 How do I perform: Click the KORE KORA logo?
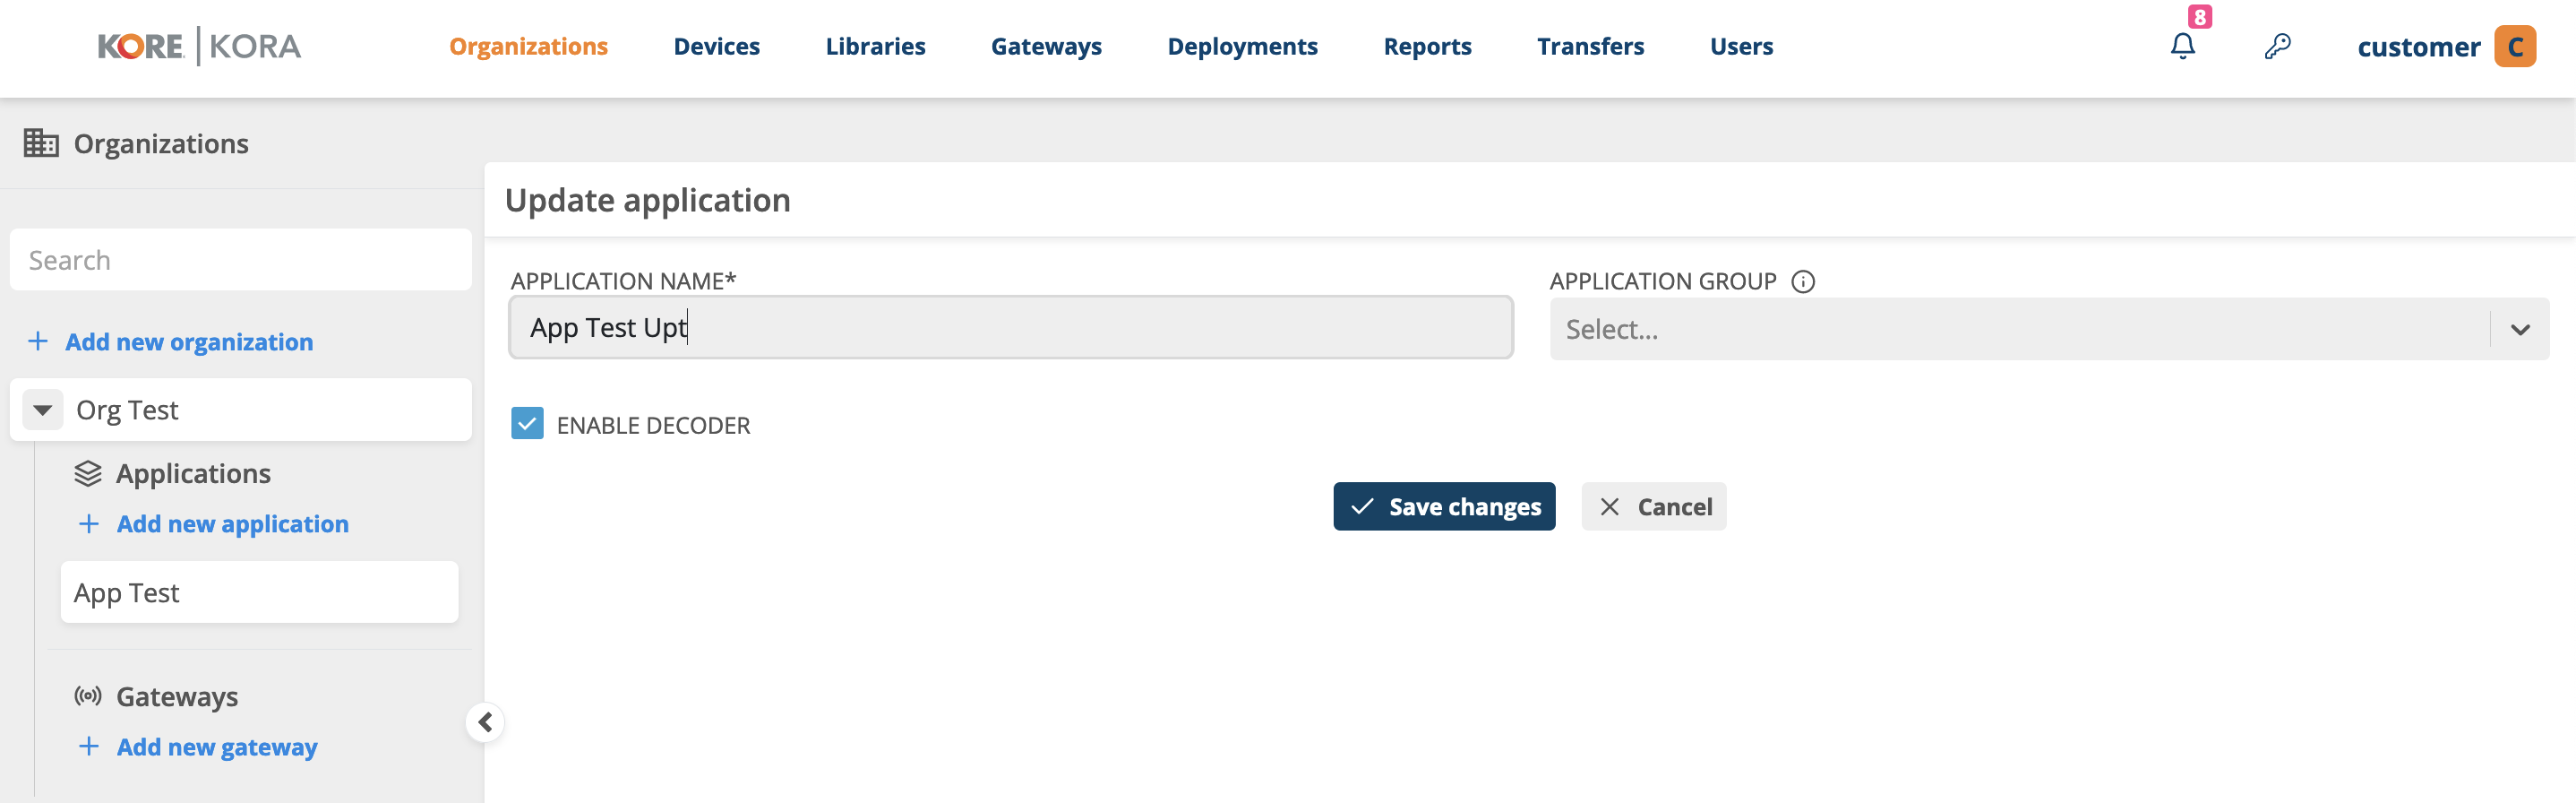[199, 46]
